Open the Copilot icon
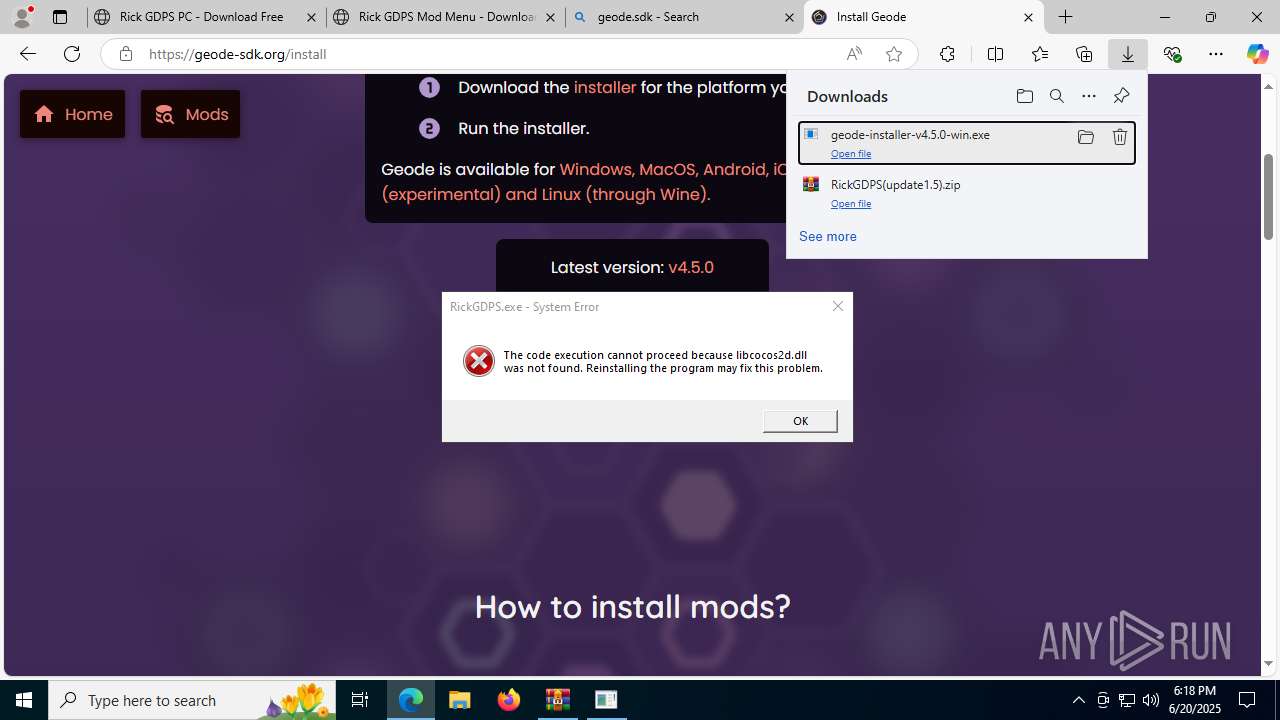 point(1257,54)
